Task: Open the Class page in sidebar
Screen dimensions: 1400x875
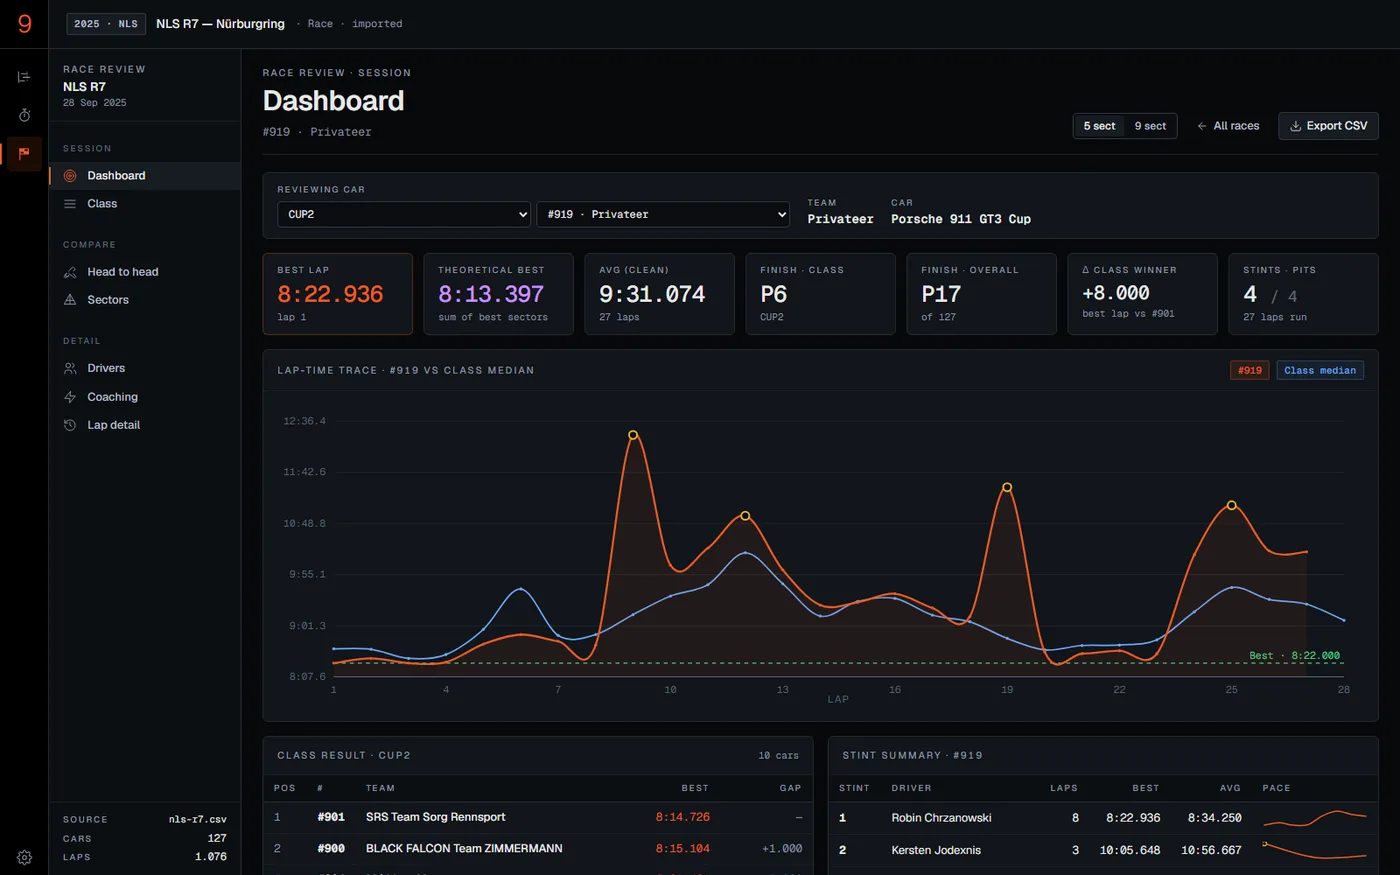Action: 145,204
